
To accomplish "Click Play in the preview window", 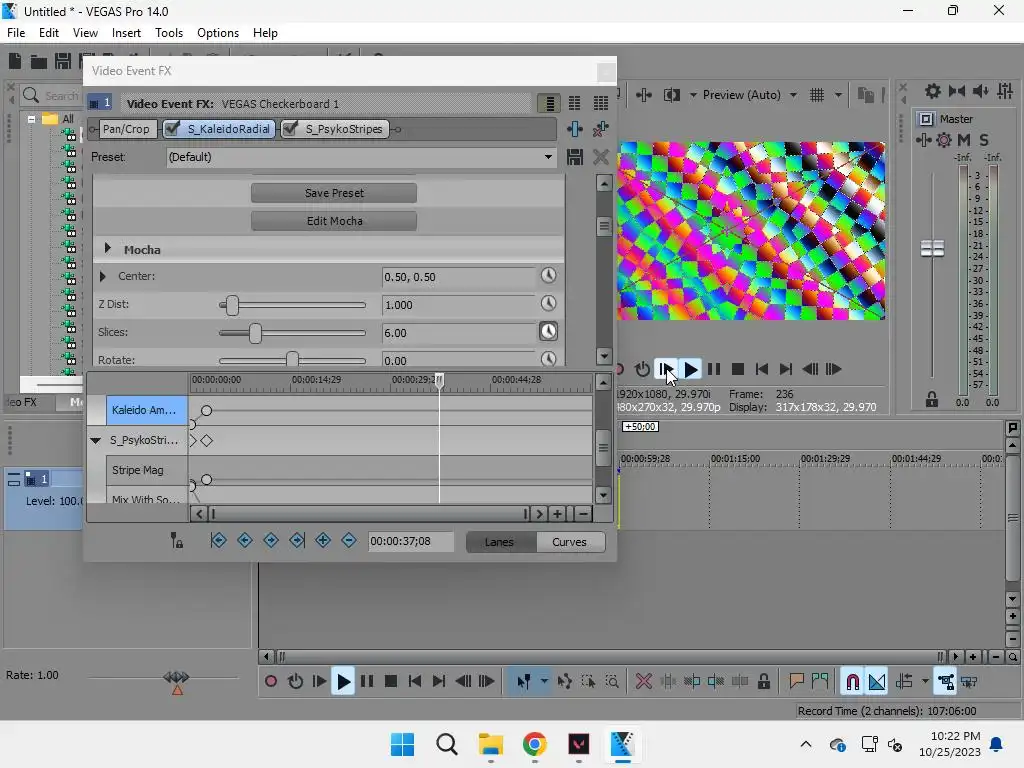I will (690, 370).
